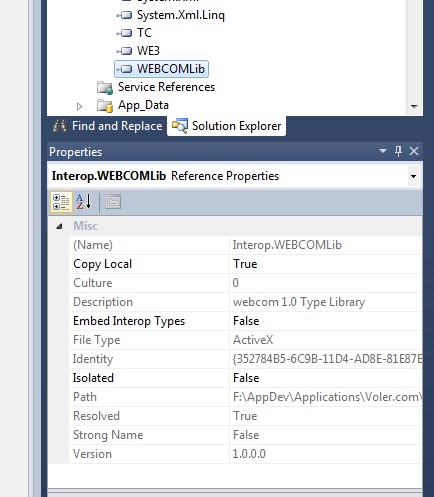
Task: Click the pin auto-hide icon in Properties
Action: tap(398, 152)
